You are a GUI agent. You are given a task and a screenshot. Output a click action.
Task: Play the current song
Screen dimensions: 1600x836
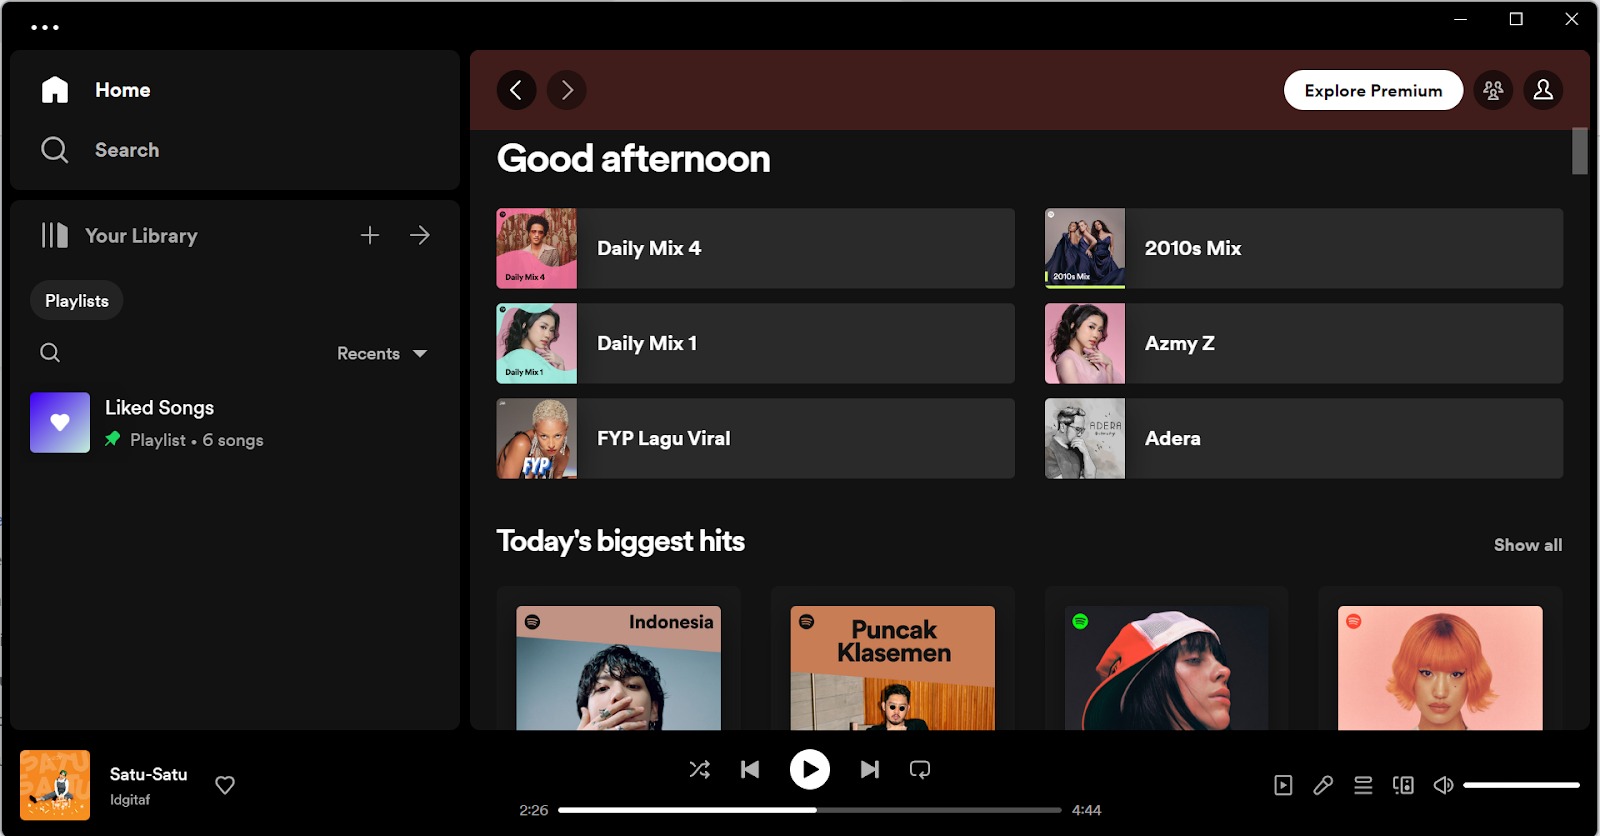coord(810,769)
